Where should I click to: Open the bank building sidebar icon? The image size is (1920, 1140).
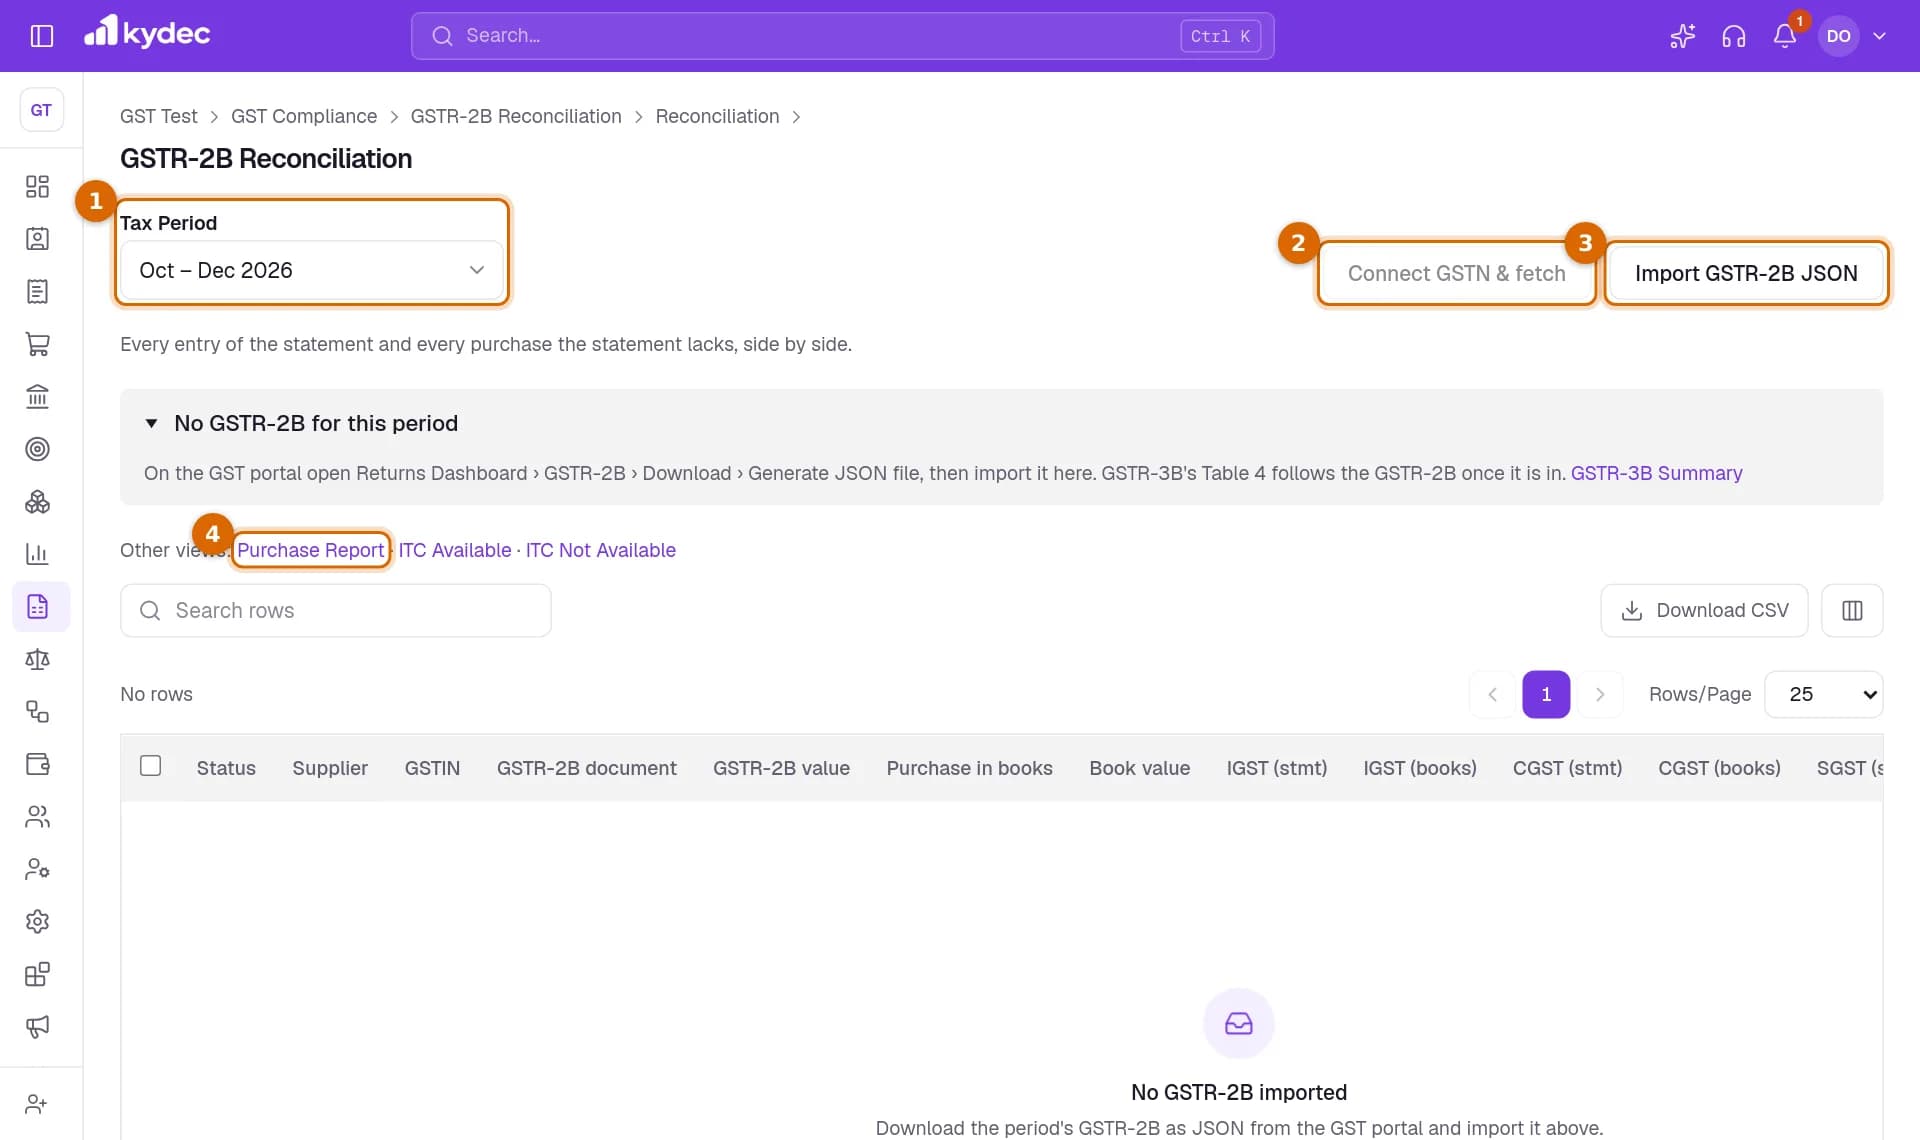(x=37, y=397)
